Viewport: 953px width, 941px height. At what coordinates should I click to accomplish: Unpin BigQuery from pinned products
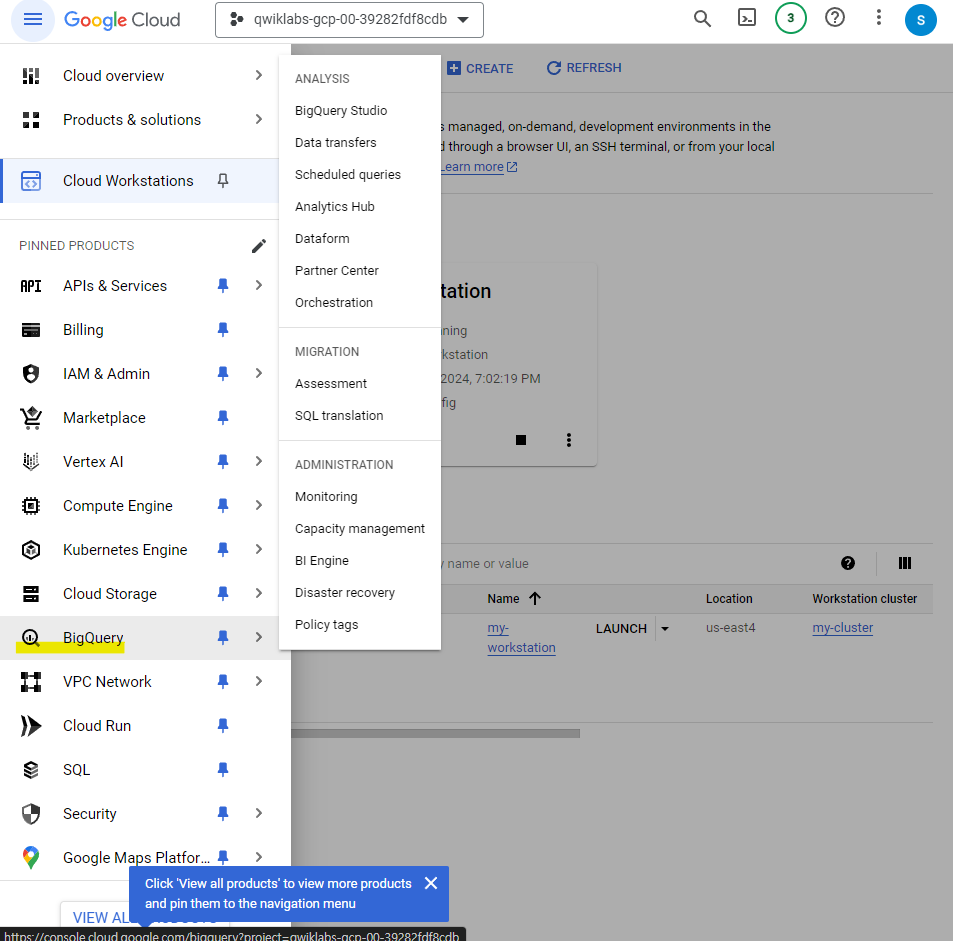point(223,638)
